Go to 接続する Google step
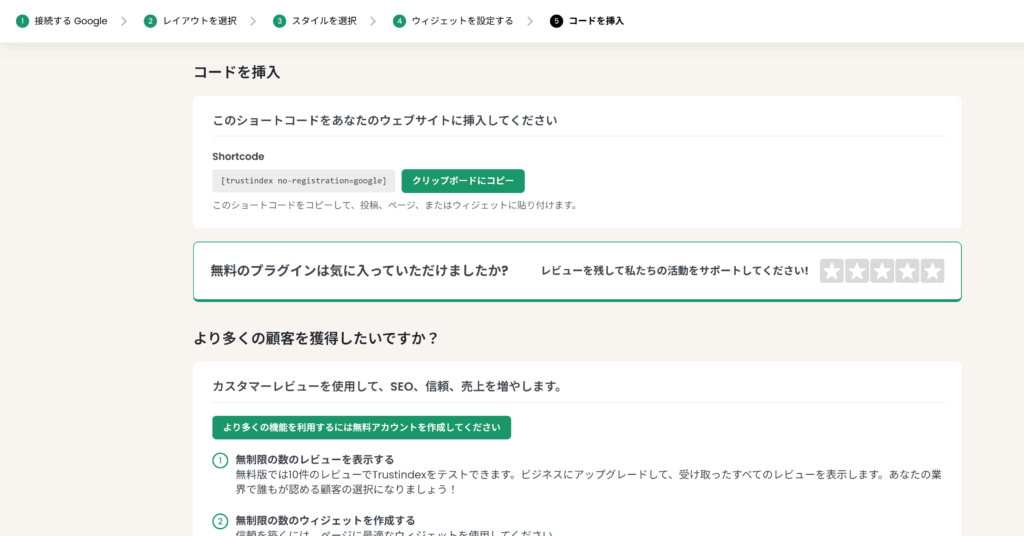Viewport: 1024px width, 536px height. [x=70, y=21]
